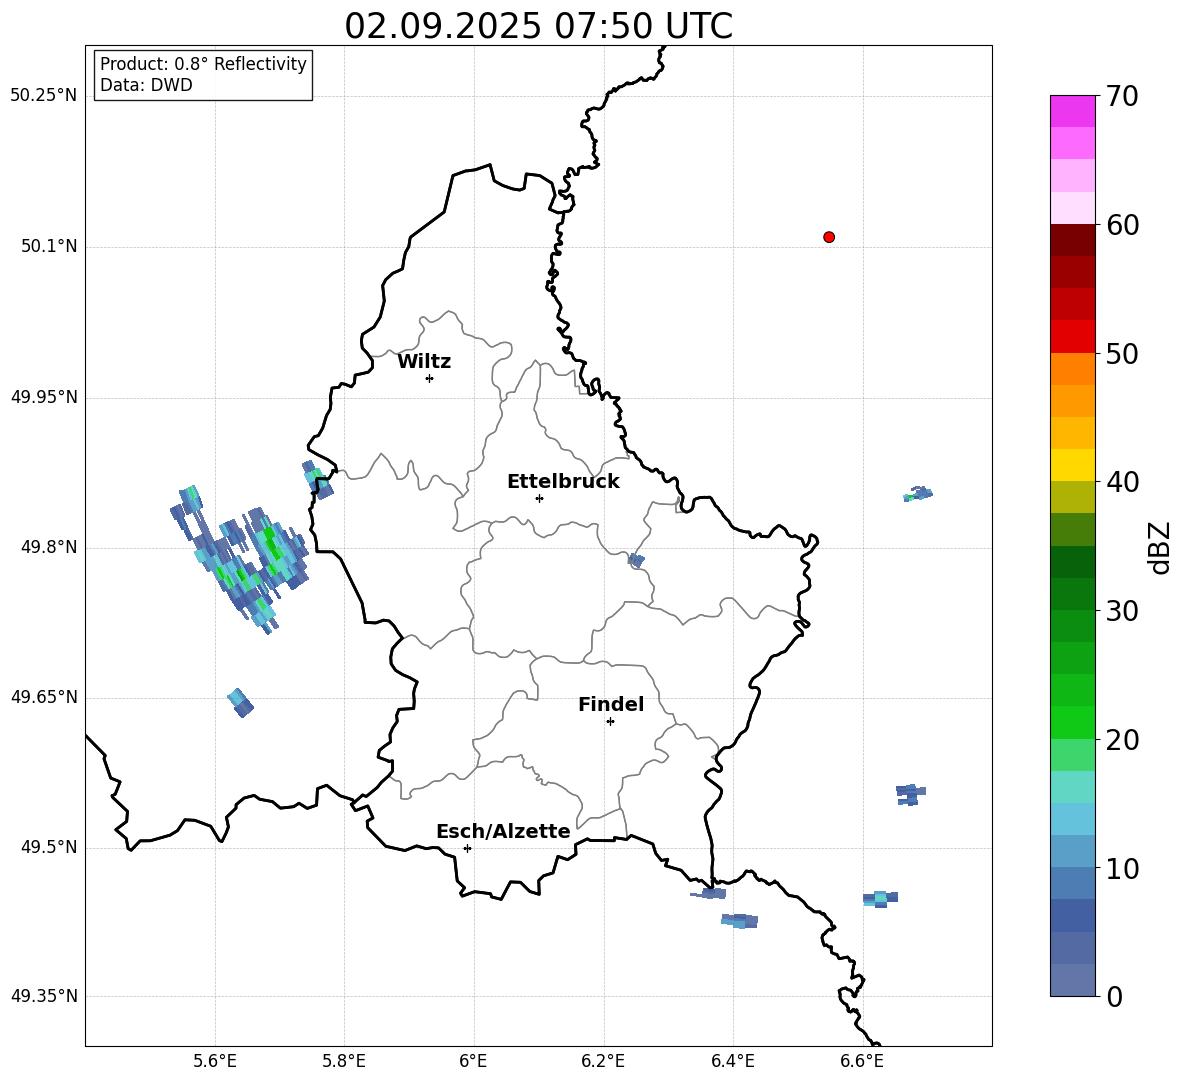
Task: Click the Wiltz station cross marker
Action: 429,379
